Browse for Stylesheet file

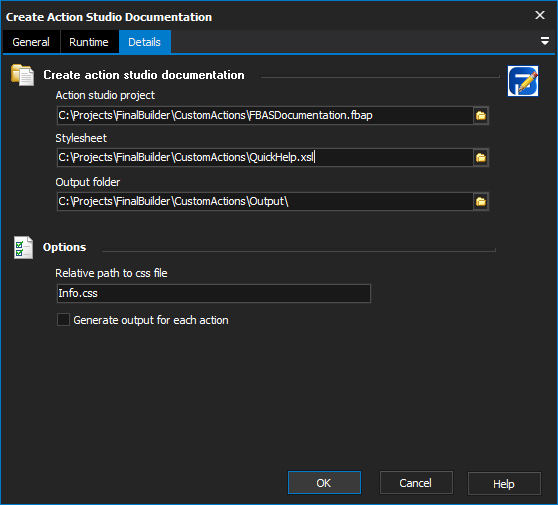click(x=481, y=157)
